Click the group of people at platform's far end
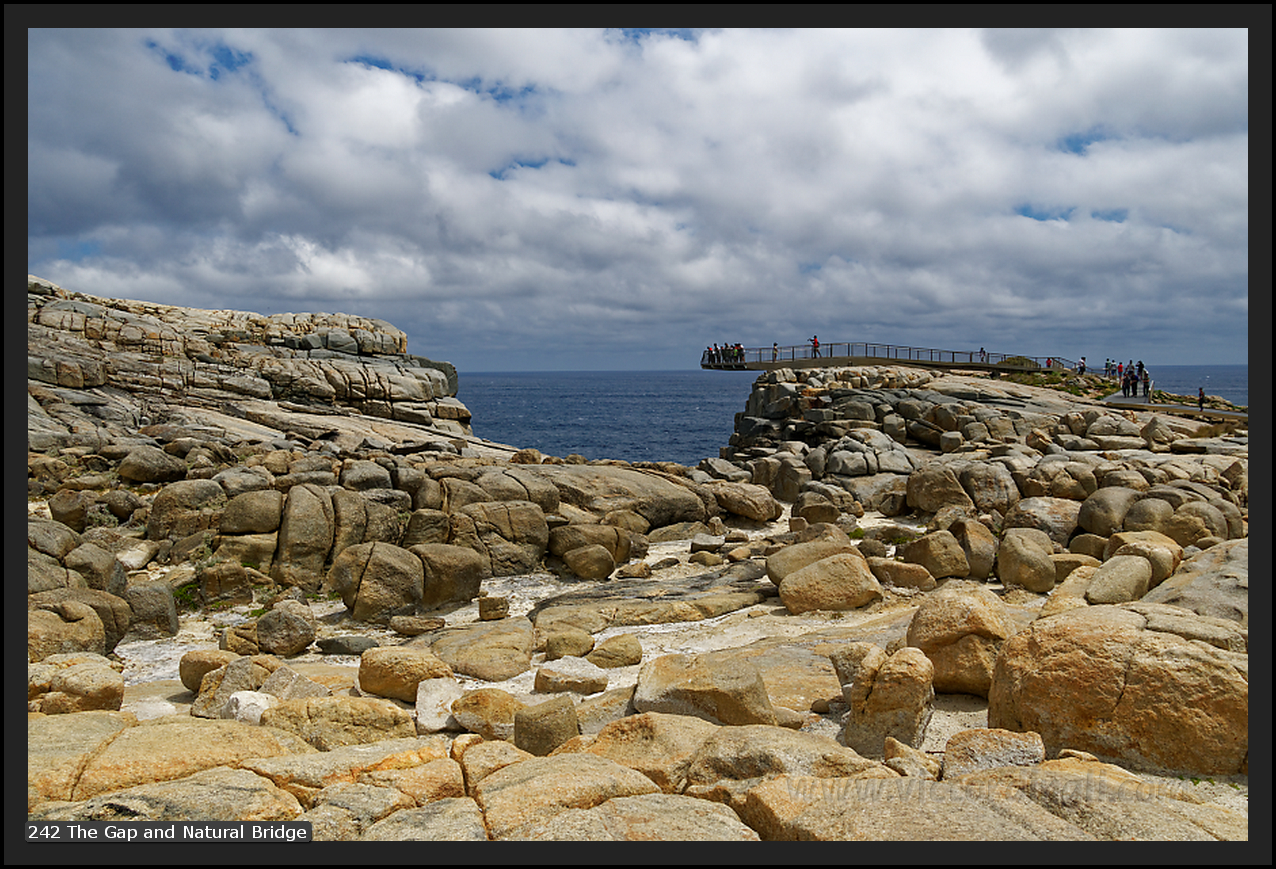 click(725, 353)
